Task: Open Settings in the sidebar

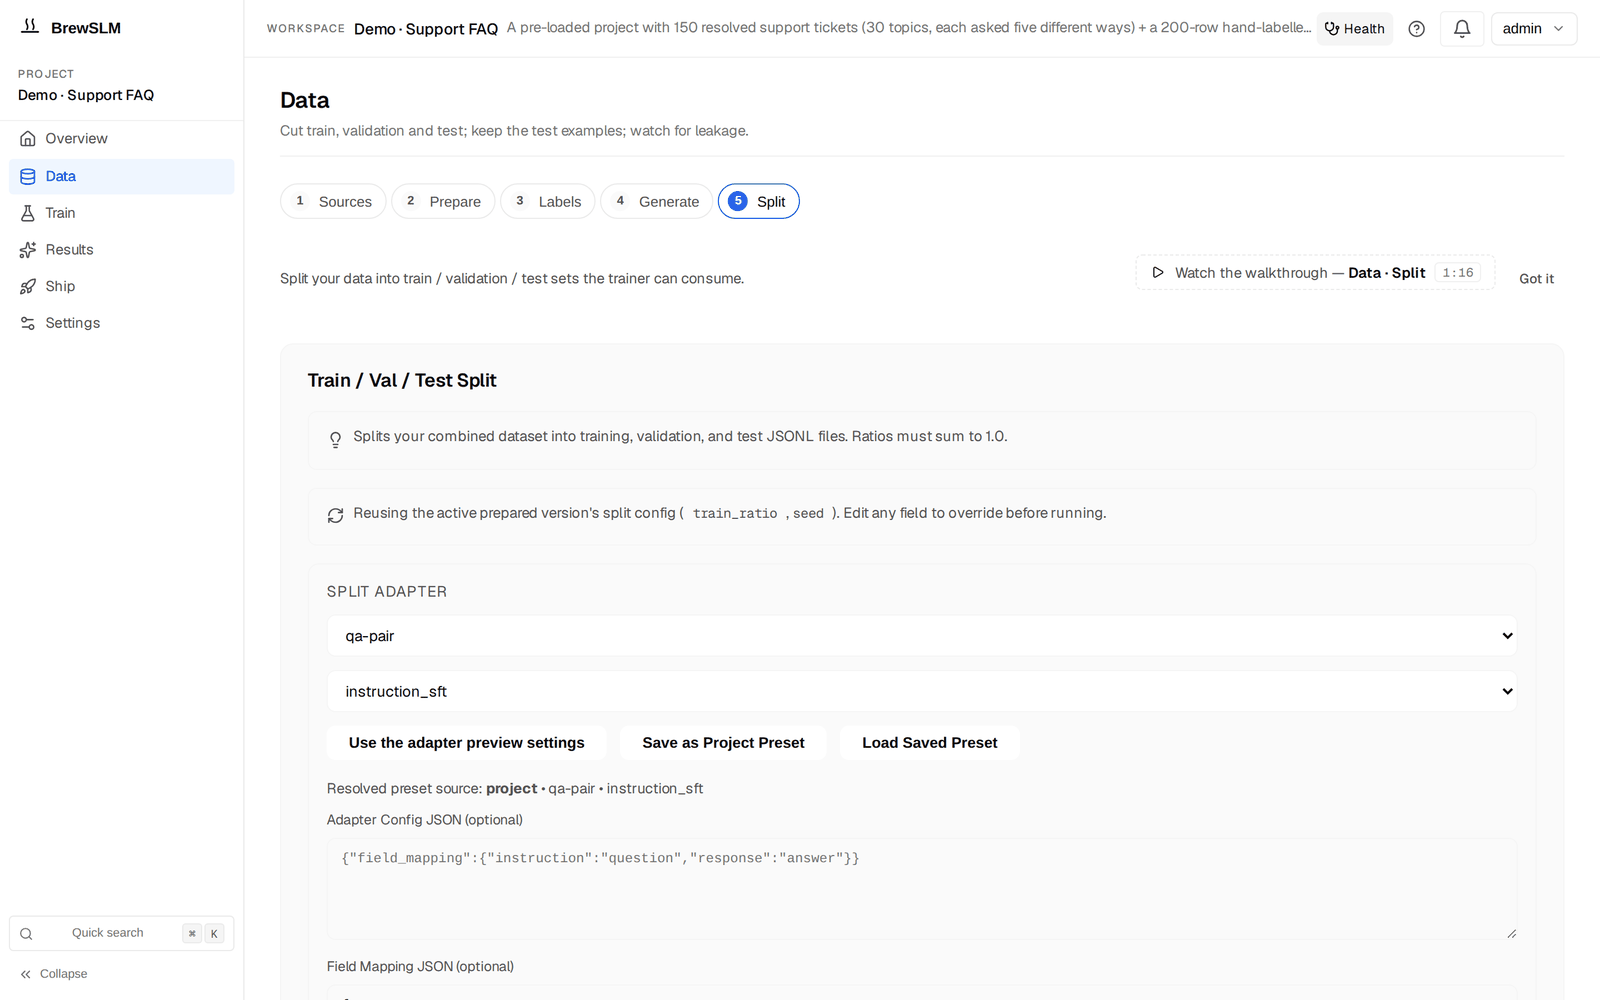Action: [x=122, y=323]
